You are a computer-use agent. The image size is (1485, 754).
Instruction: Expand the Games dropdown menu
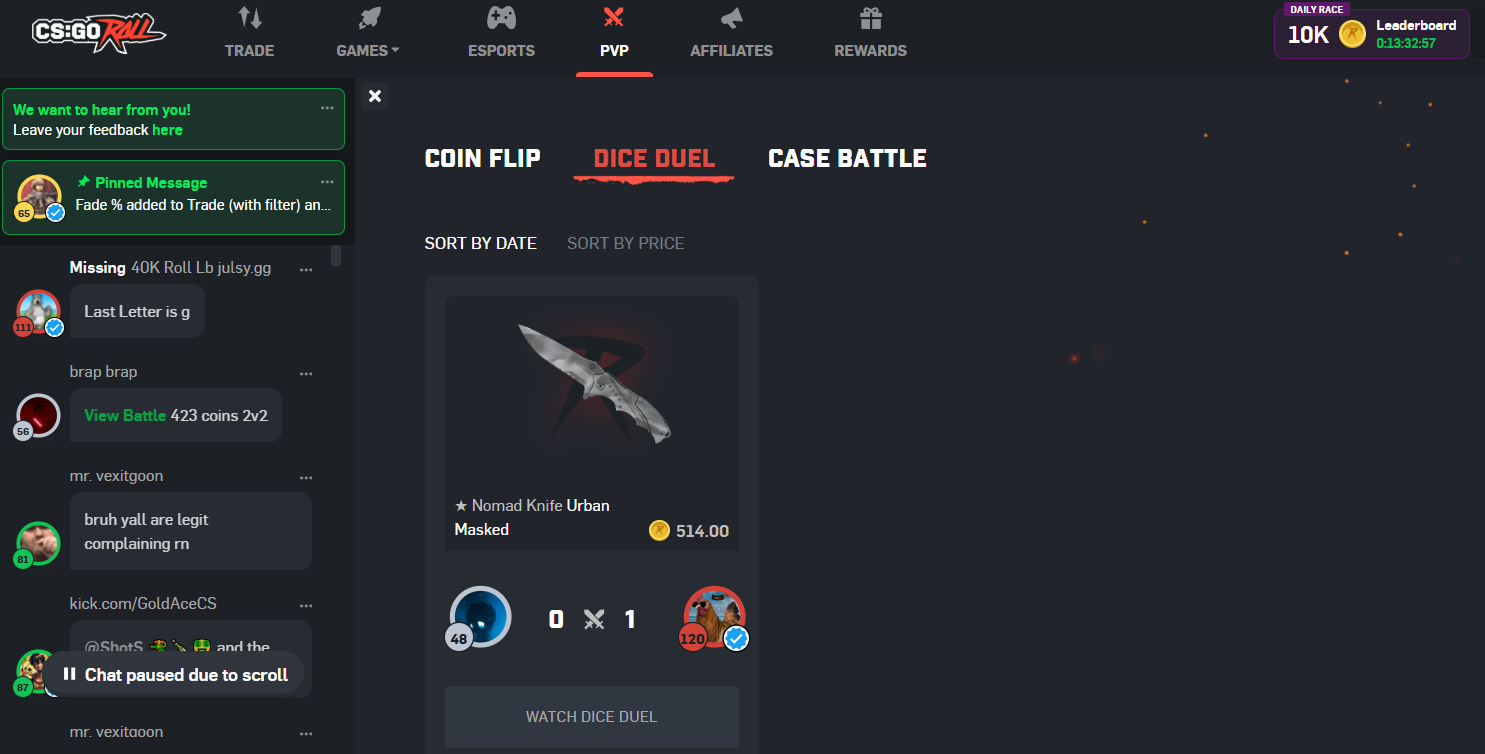[x=367, y=50]
